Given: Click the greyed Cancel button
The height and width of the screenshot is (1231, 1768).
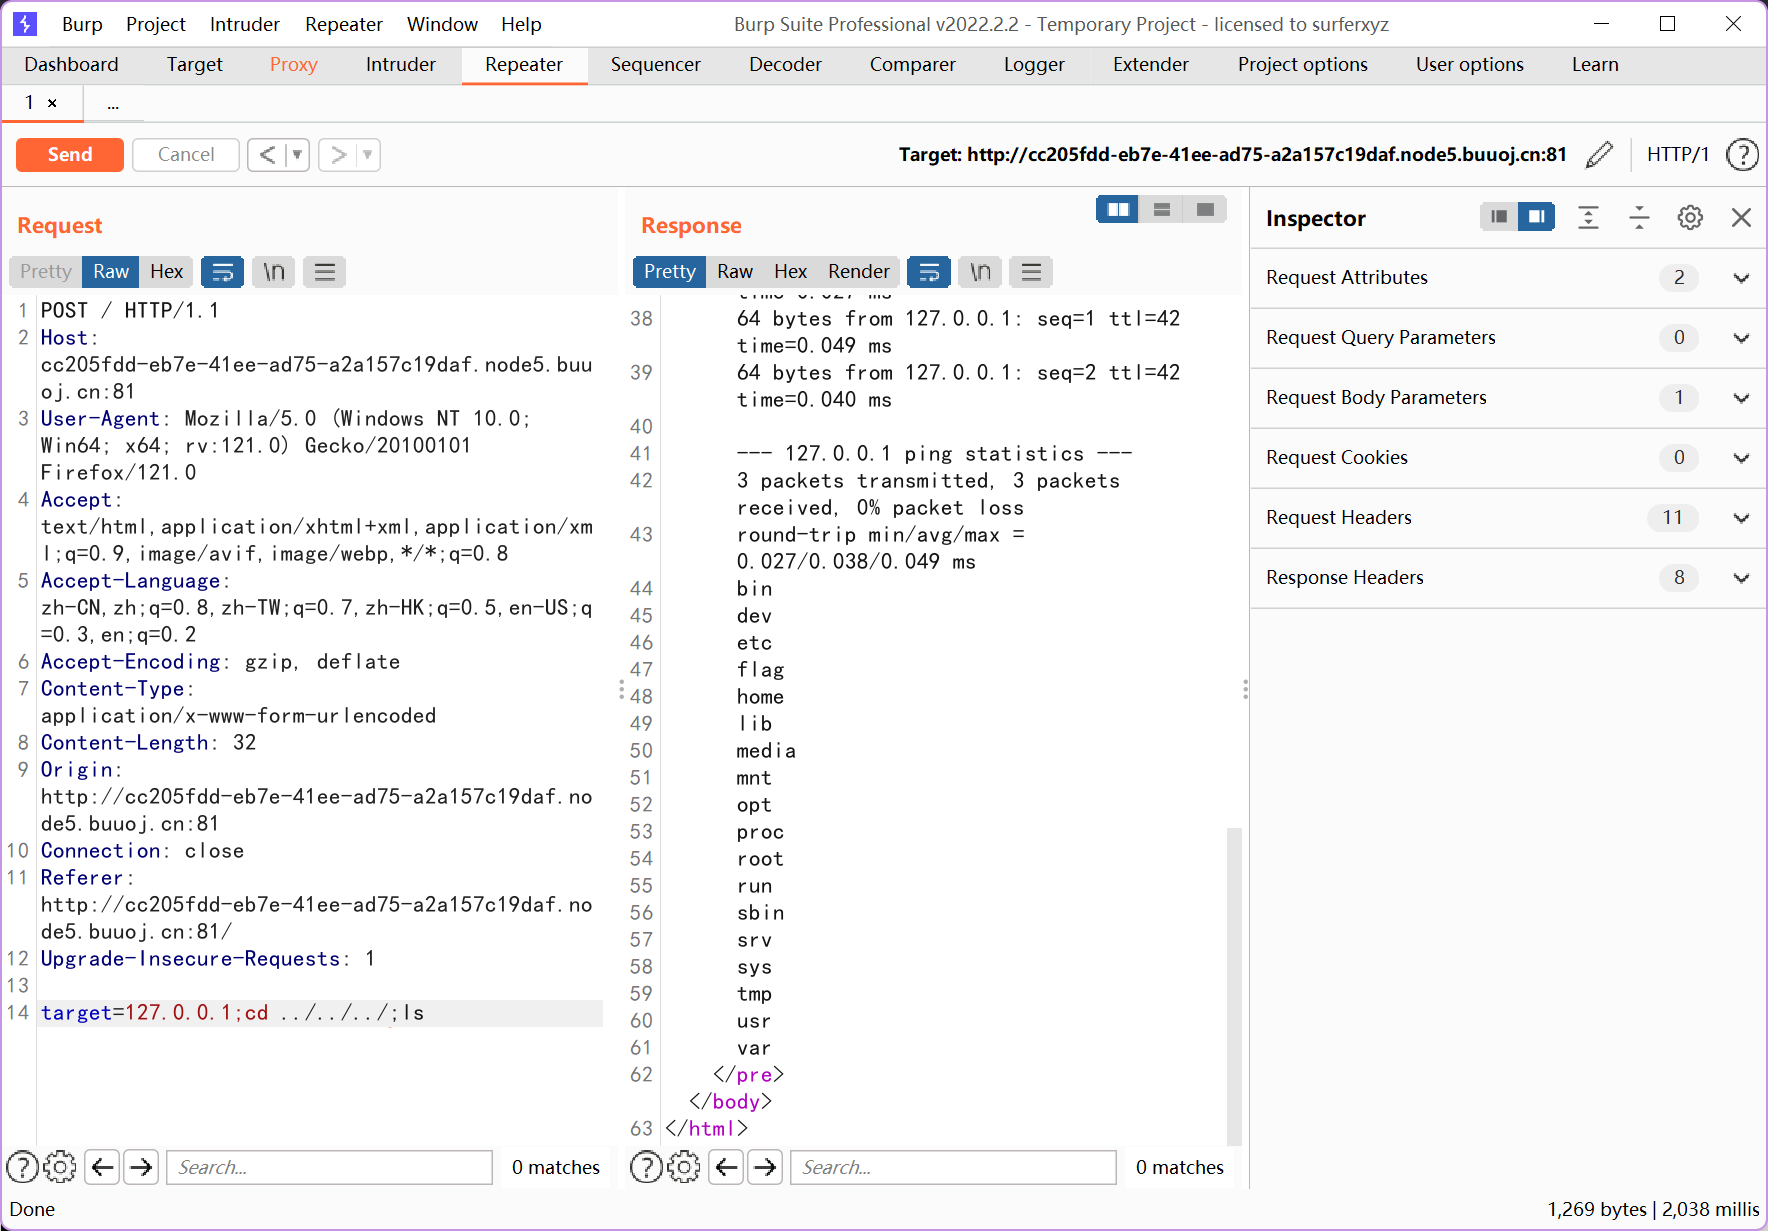Looking at the screenshot, I should [186, 155].
